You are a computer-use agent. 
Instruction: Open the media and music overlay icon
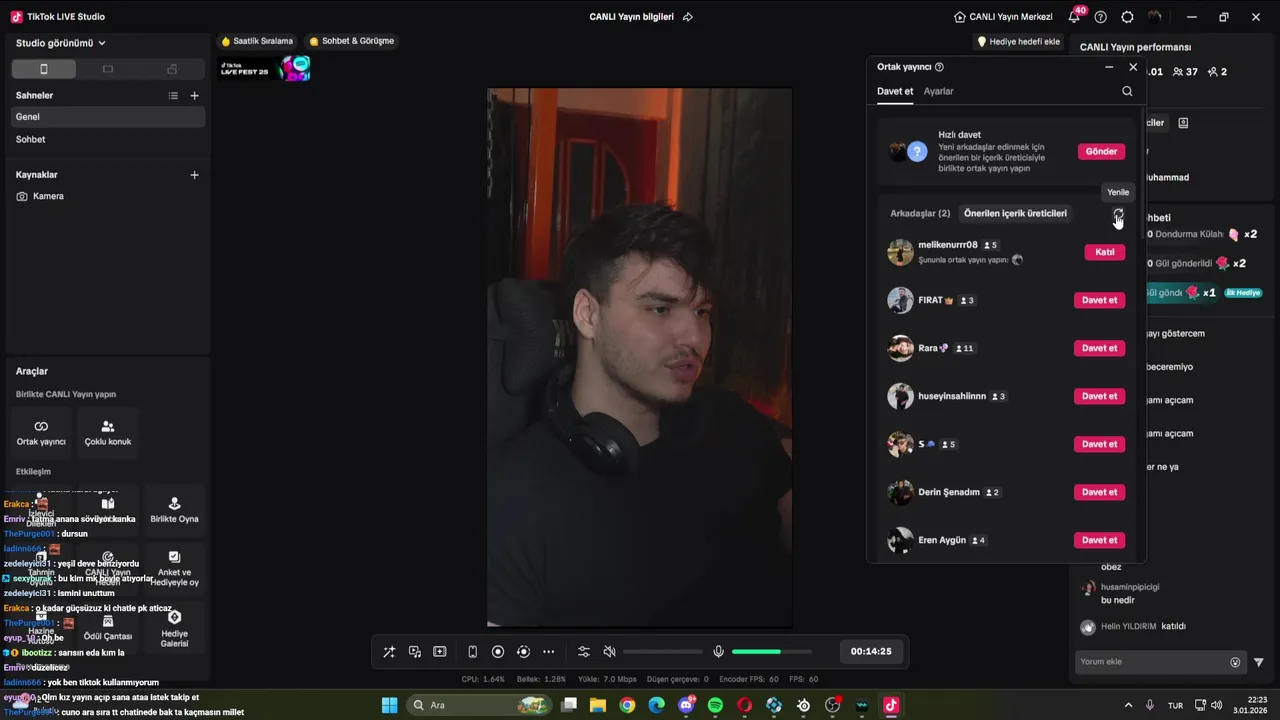(415, 652)
